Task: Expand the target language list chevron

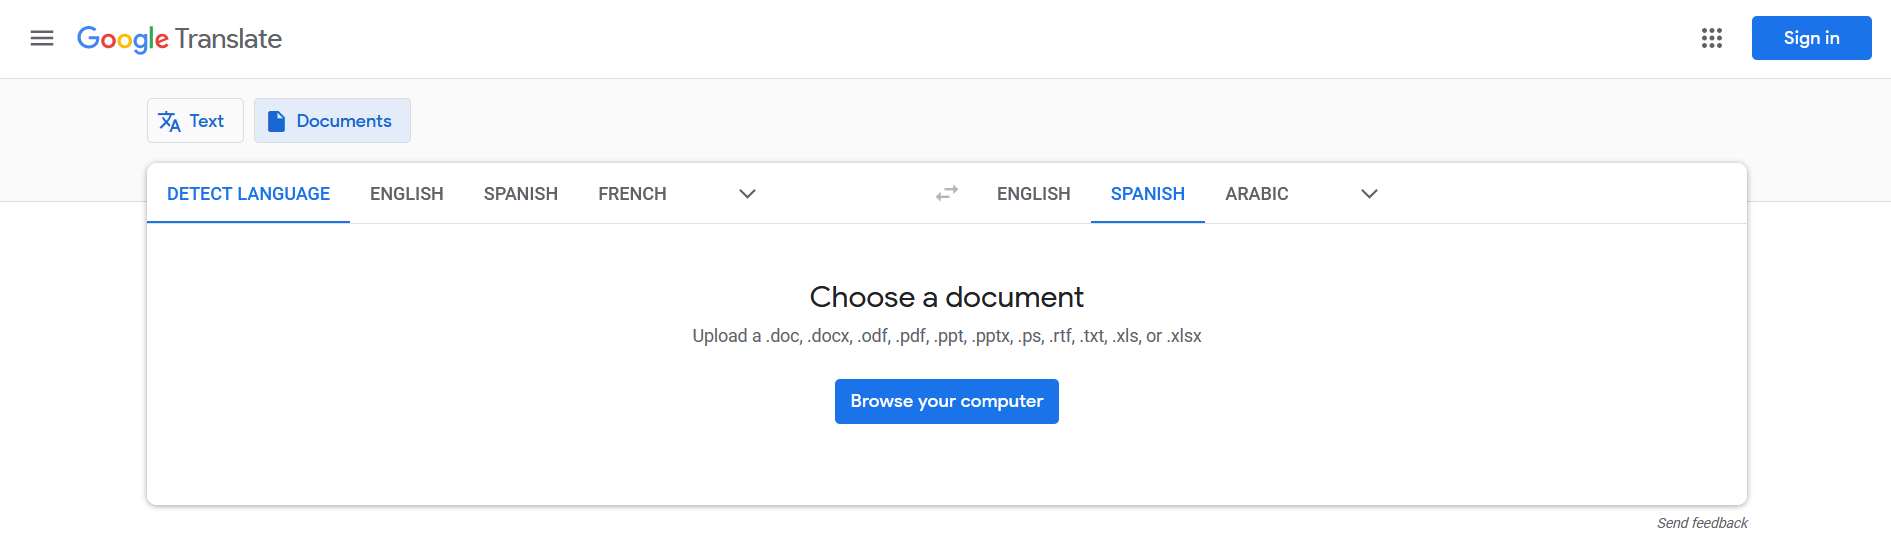Action: point(1369,194)
